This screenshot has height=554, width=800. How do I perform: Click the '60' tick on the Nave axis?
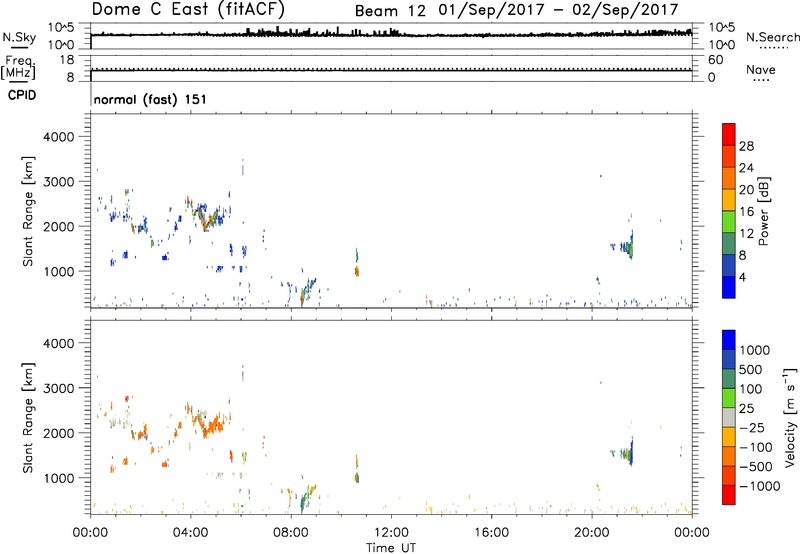(x=715, y=60)
